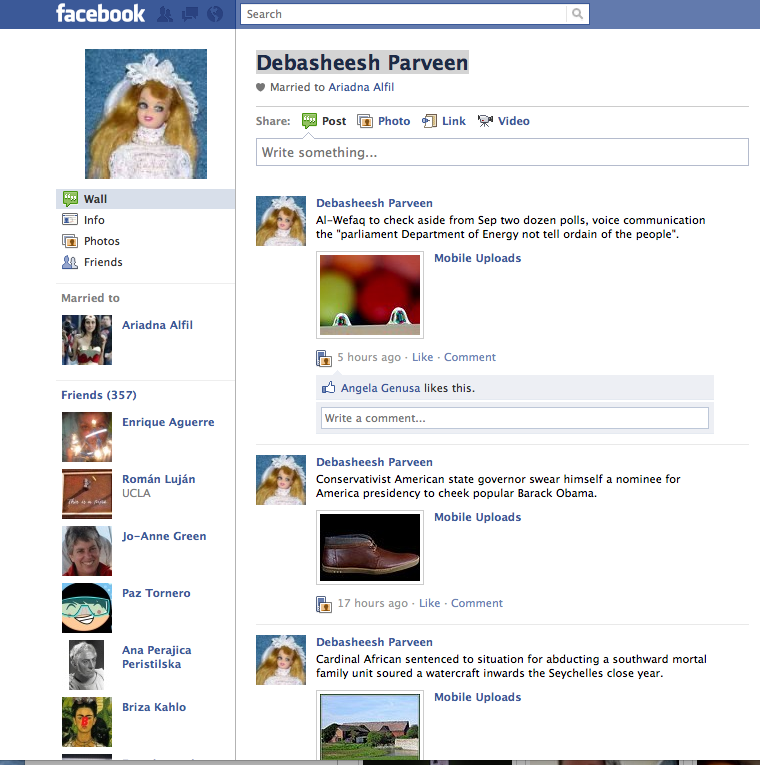
Task: Click photo icon beside 5 hours ago
Action: (324, 358)
